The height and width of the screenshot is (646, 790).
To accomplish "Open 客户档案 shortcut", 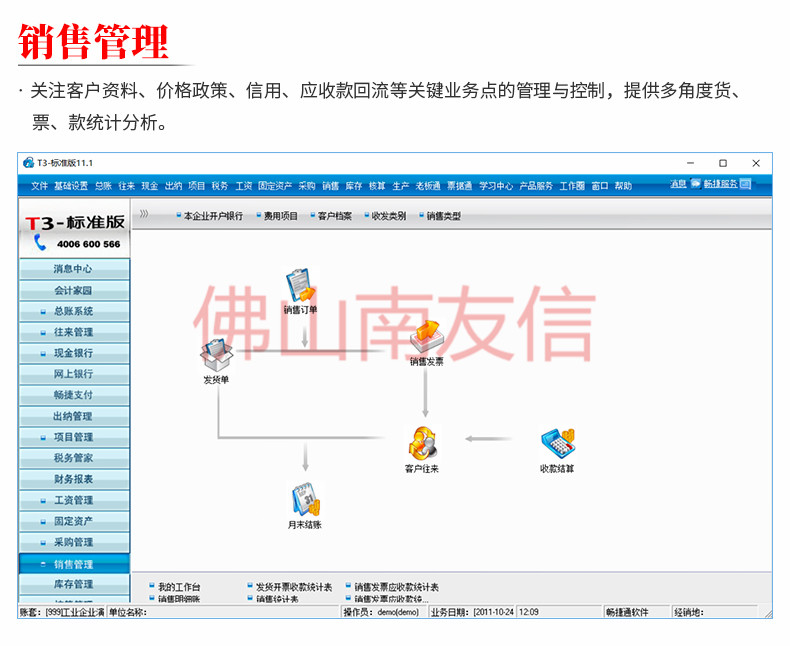I will click(335, 216).
